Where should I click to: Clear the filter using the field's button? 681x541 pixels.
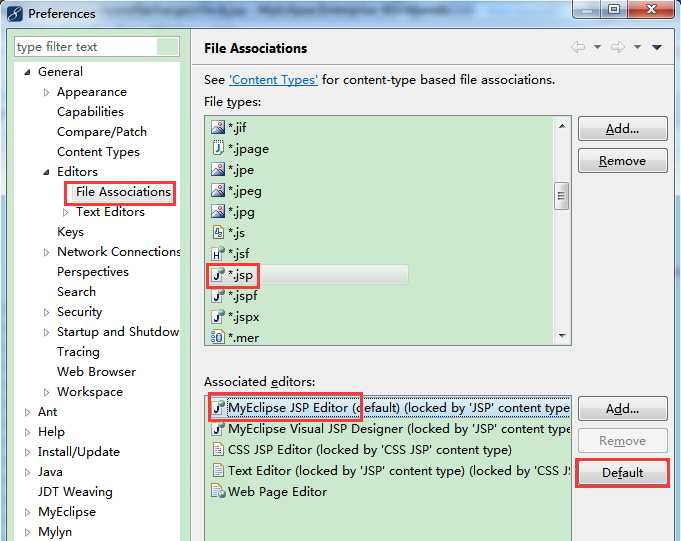click(168, 47)
